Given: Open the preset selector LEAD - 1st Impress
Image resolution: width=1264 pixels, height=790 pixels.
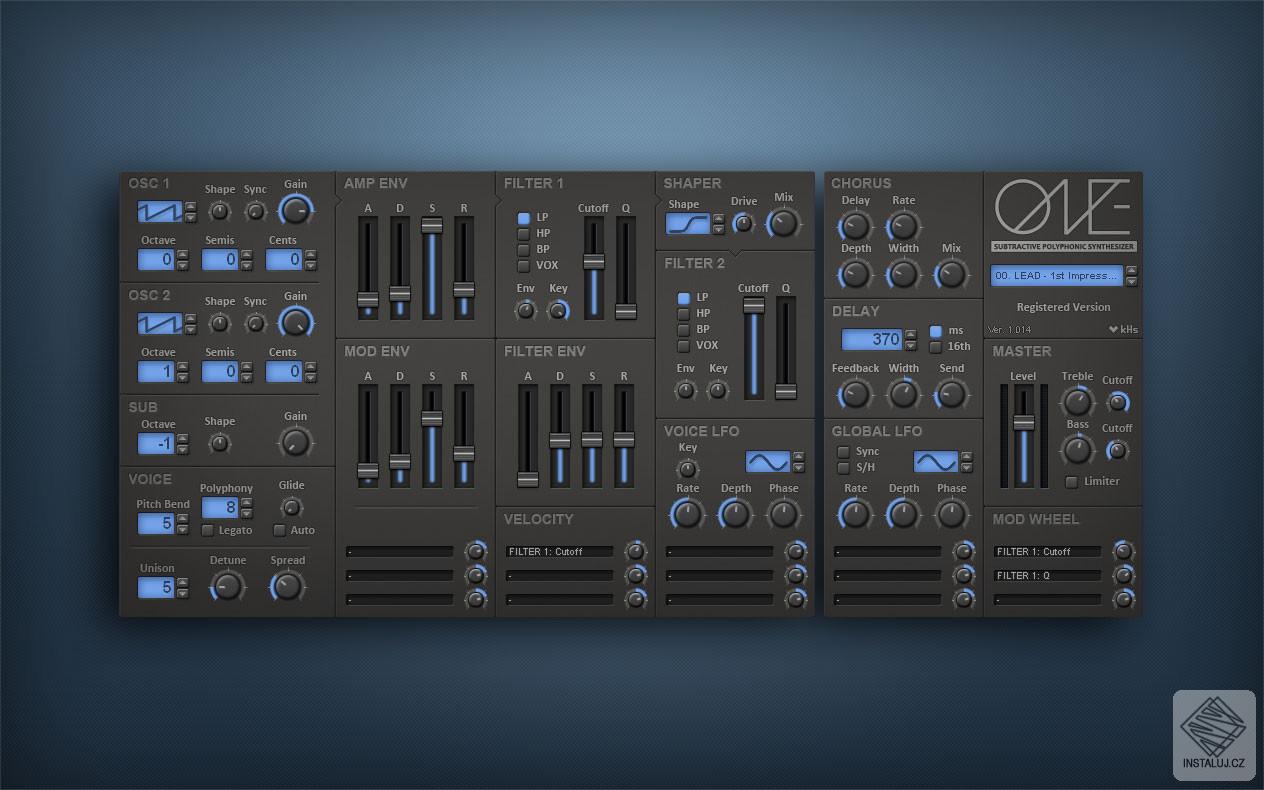Looking at the screenshot, I should [1057, 276].
